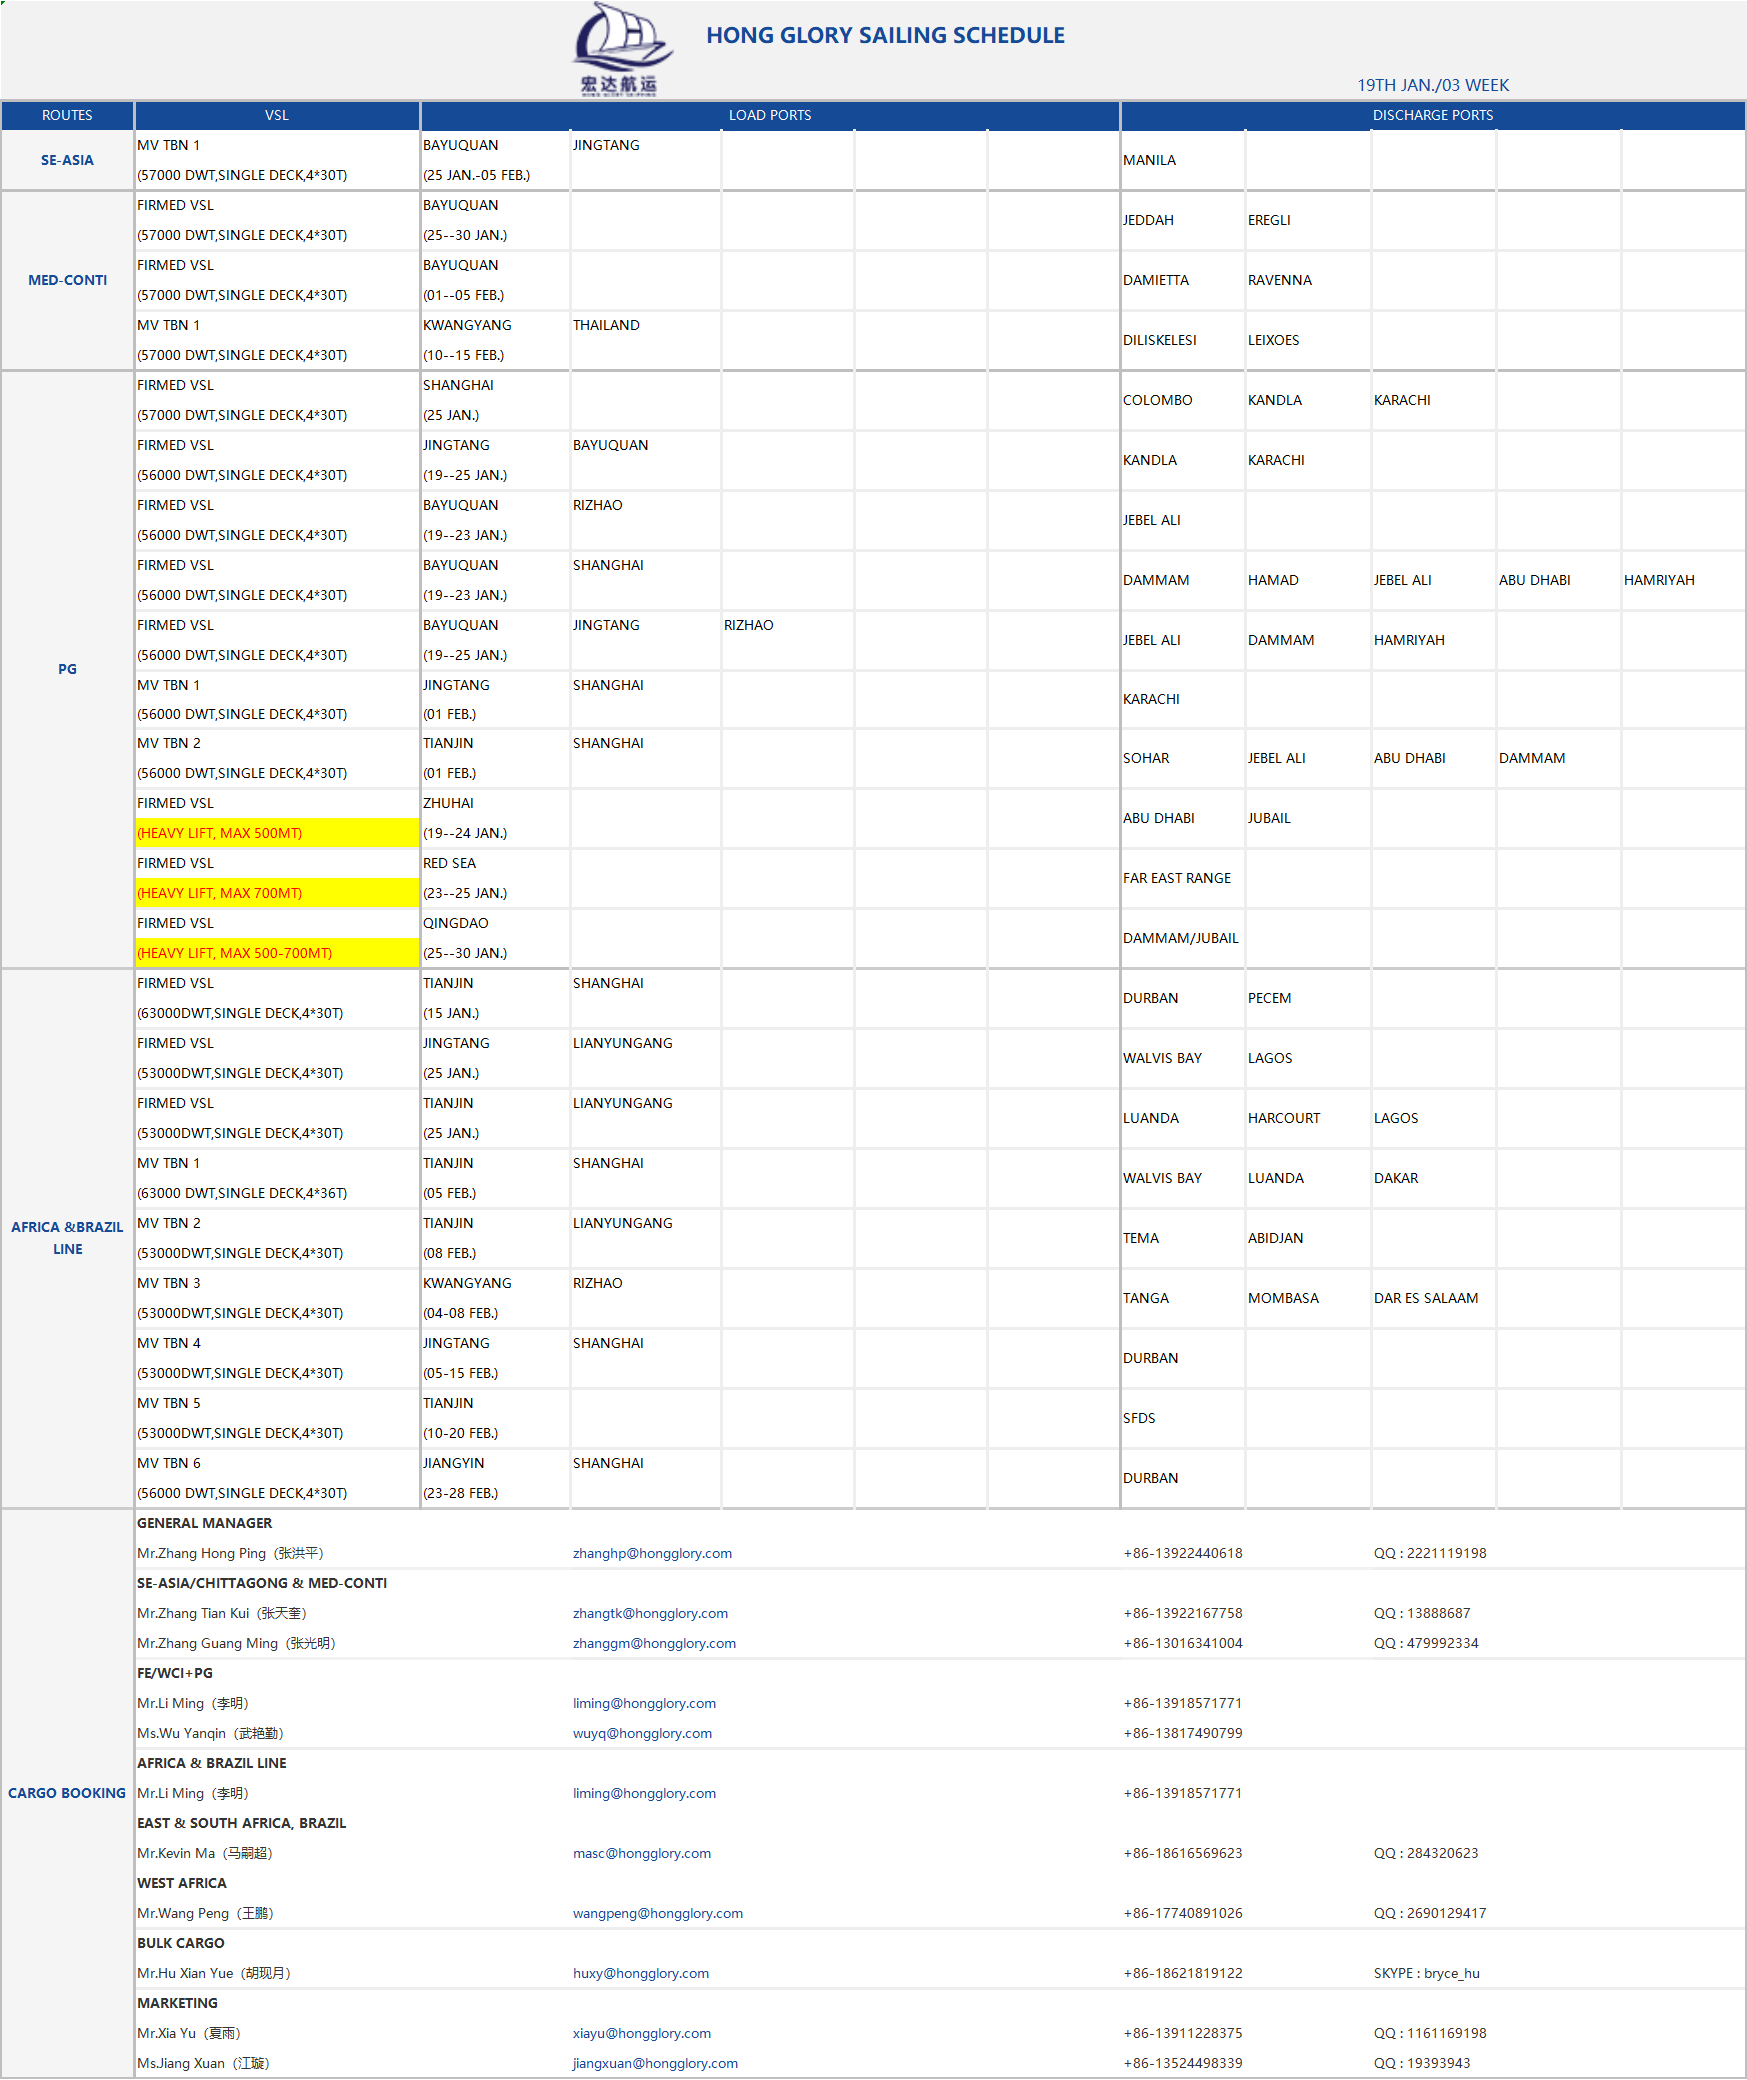Screen dimensions: 1747x2080
Task: Open jiangxuan@hongglory.com email link
Action: (655, 2063)
